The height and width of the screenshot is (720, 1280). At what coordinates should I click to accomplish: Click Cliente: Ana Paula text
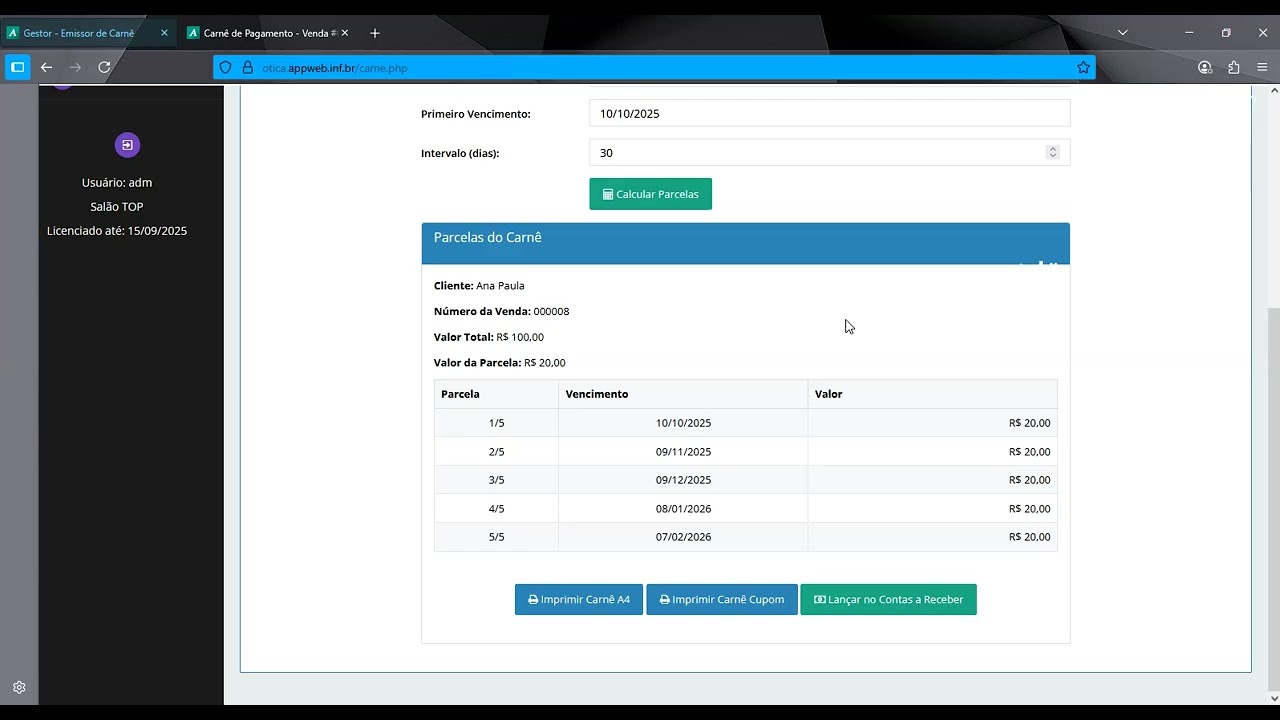point(479,286)
